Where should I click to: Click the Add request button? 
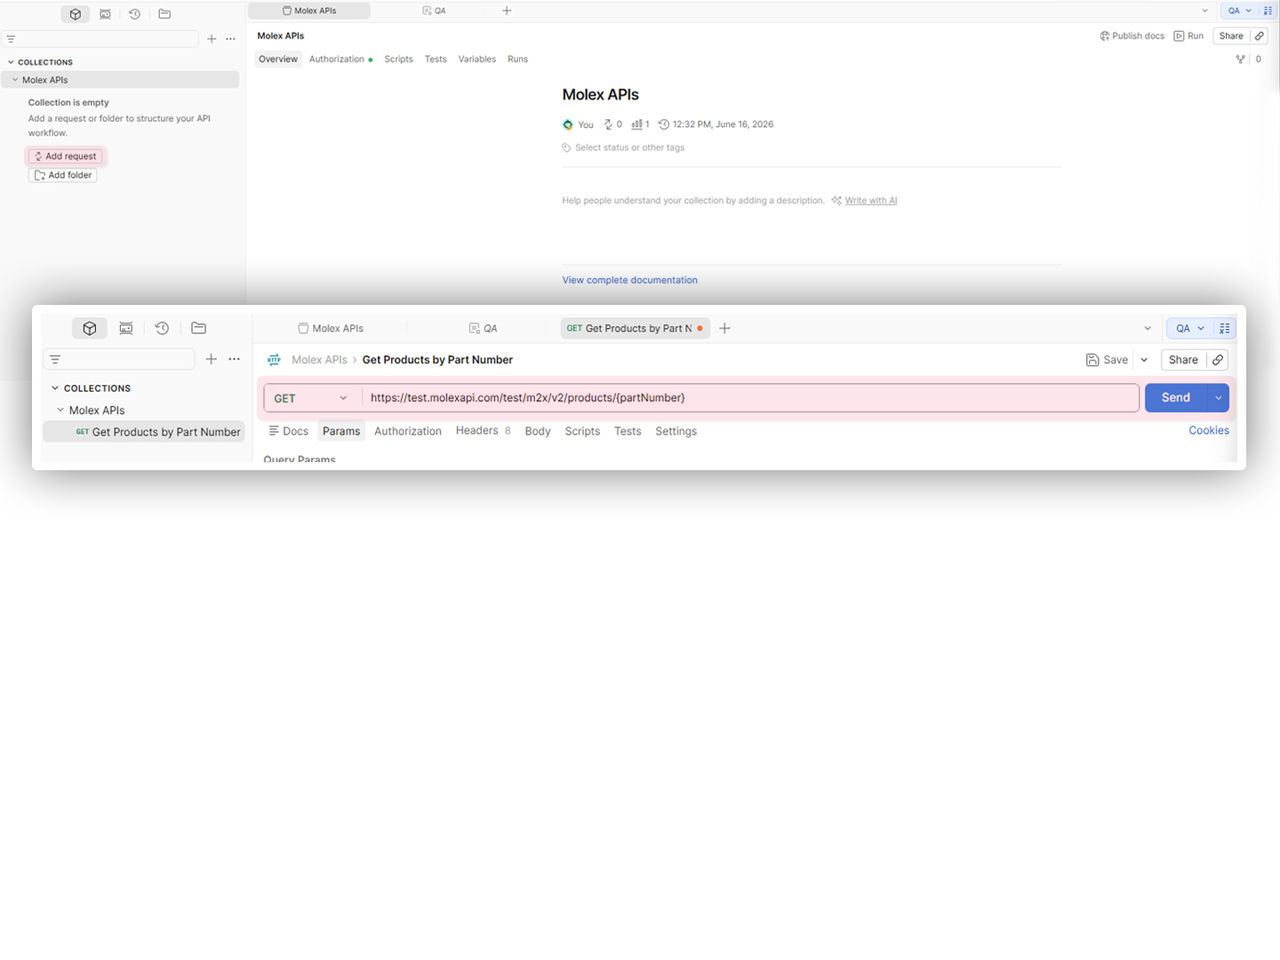pyautogui.click(x=65, y=156)
